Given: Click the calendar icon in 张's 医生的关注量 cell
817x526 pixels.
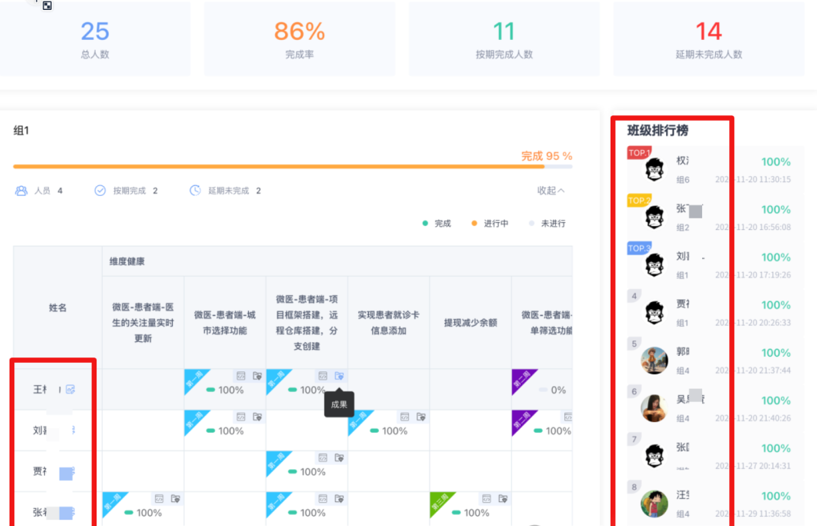Looking at the screenshot, I should point(159,498).
